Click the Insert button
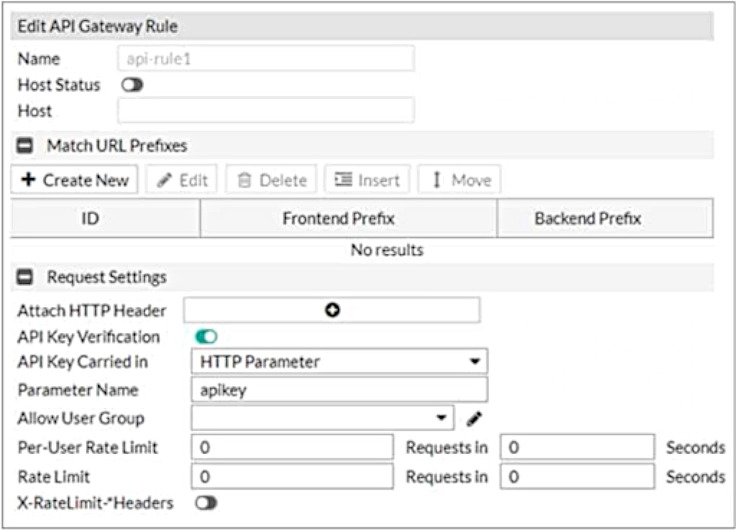The image size is (736, 530). pos(367,180)
